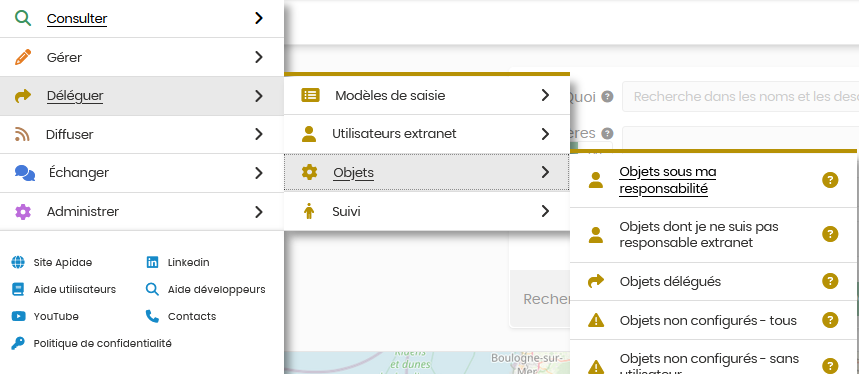Open help for Objets délégués
The image size is (859, 374).
click(830, 281)
